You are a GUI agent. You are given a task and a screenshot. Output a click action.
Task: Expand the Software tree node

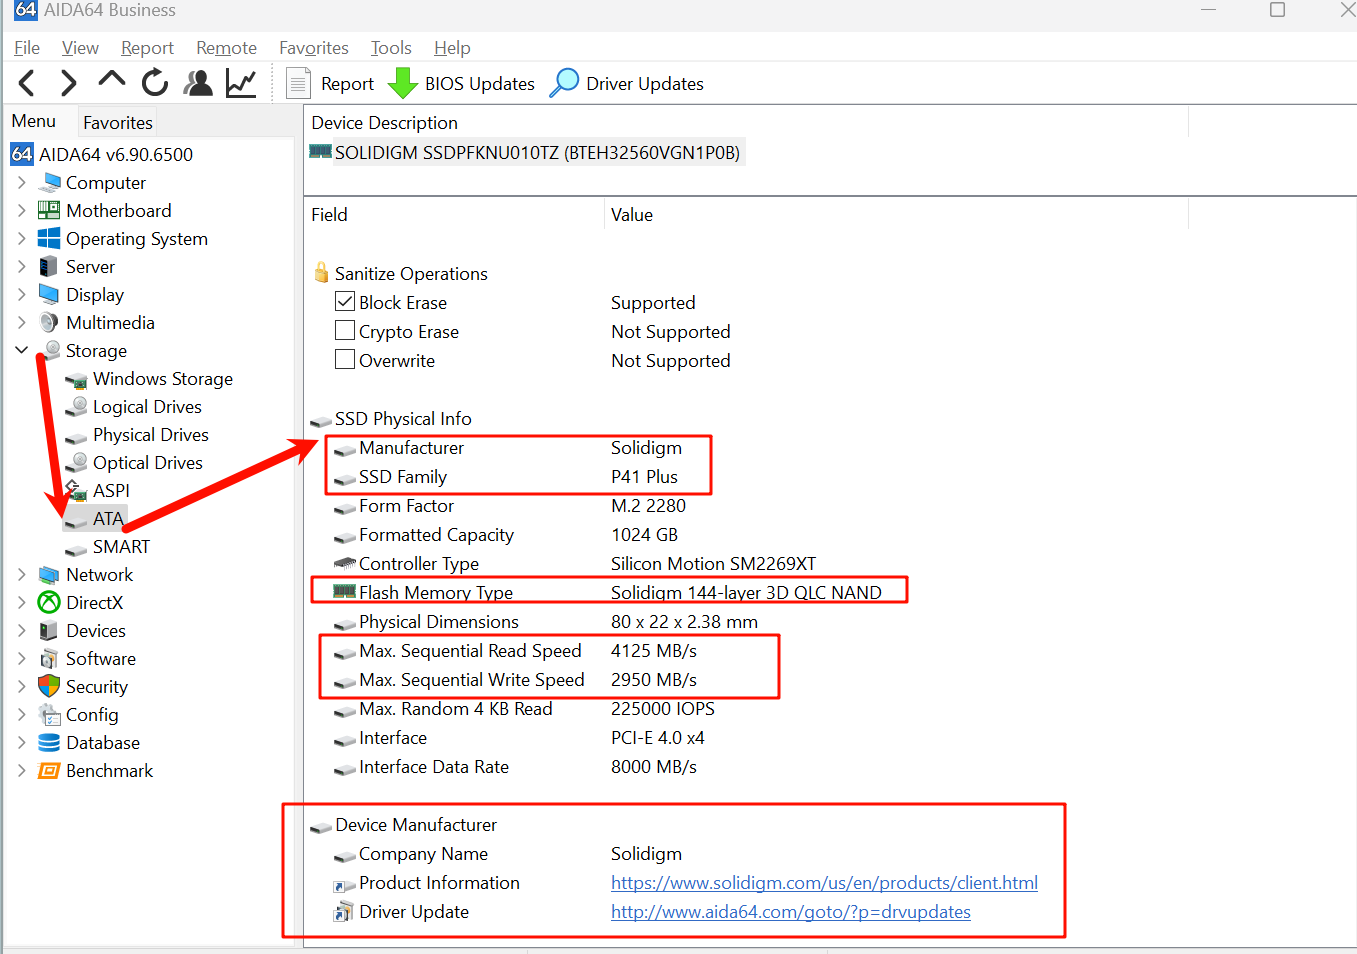click(x=22, y=659)
